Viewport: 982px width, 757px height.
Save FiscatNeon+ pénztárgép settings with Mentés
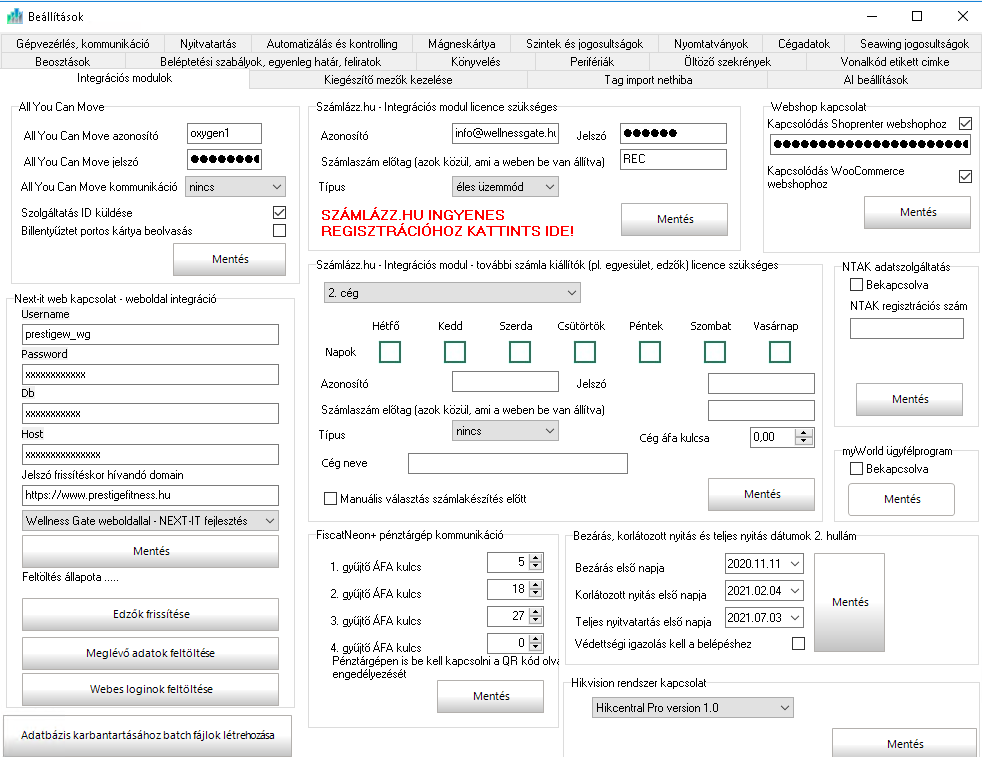pos(490,696)
